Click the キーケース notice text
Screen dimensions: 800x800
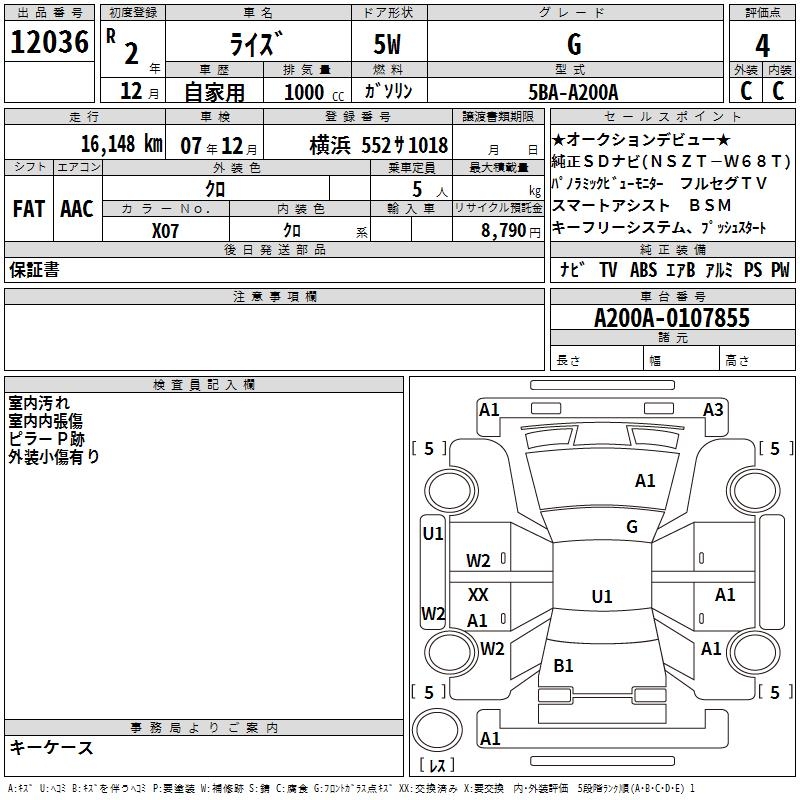point(51,748)
